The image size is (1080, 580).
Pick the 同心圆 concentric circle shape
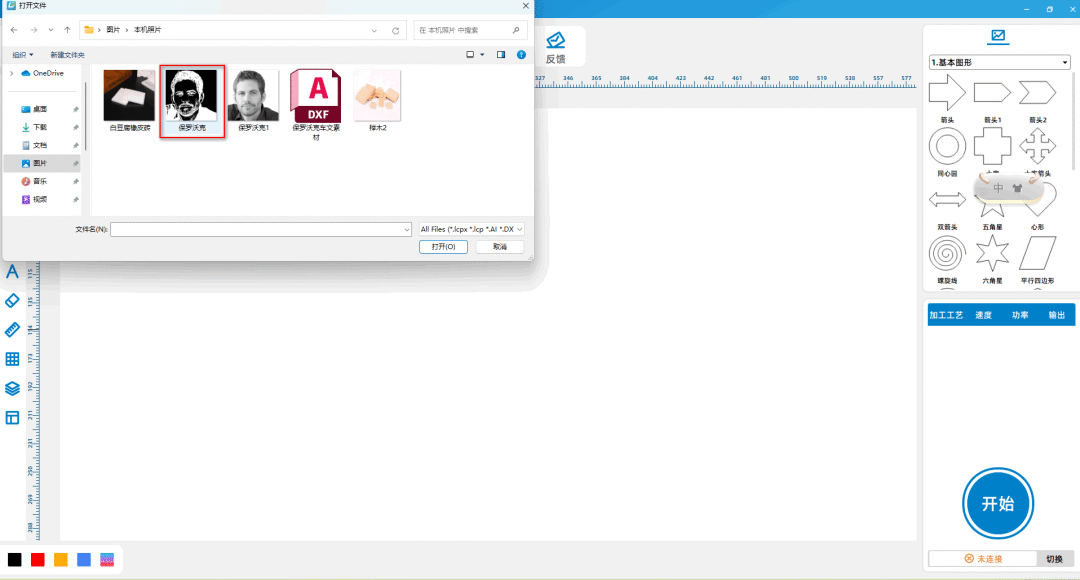(947, 148)
